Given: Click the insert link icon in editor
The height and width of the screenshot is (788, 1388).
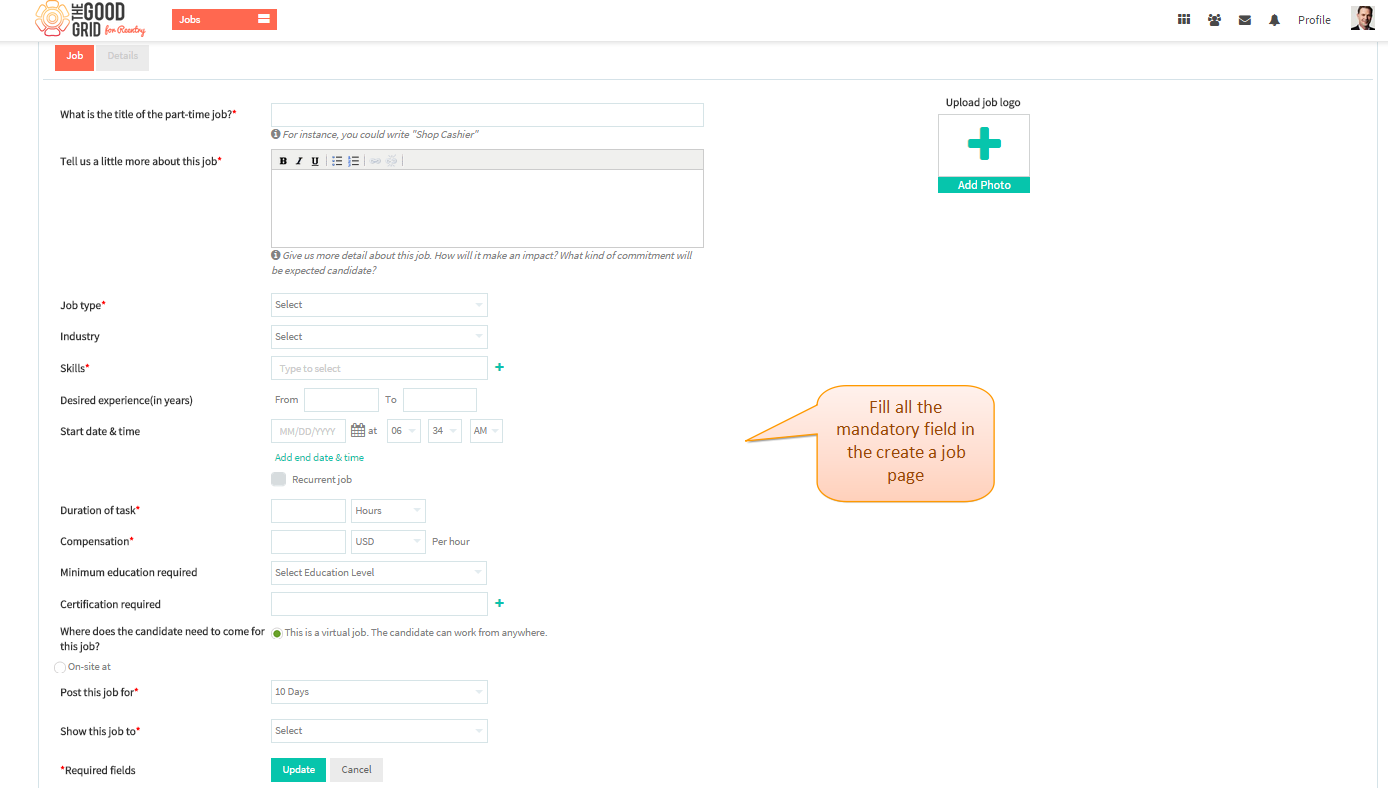Looking at the screenshot, I should click(x=375, y=161).
